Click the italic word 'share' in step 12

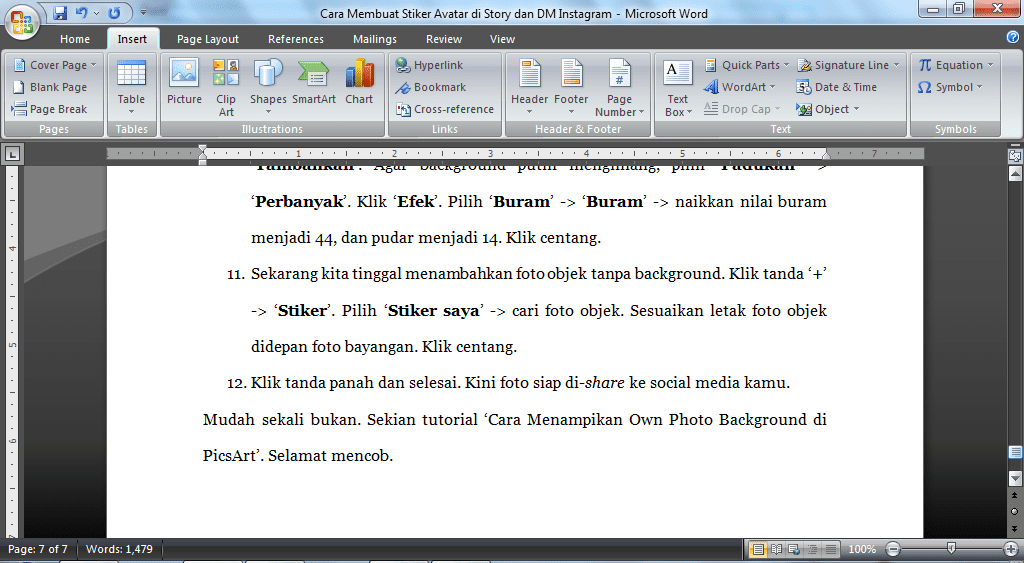coord(604,383)
